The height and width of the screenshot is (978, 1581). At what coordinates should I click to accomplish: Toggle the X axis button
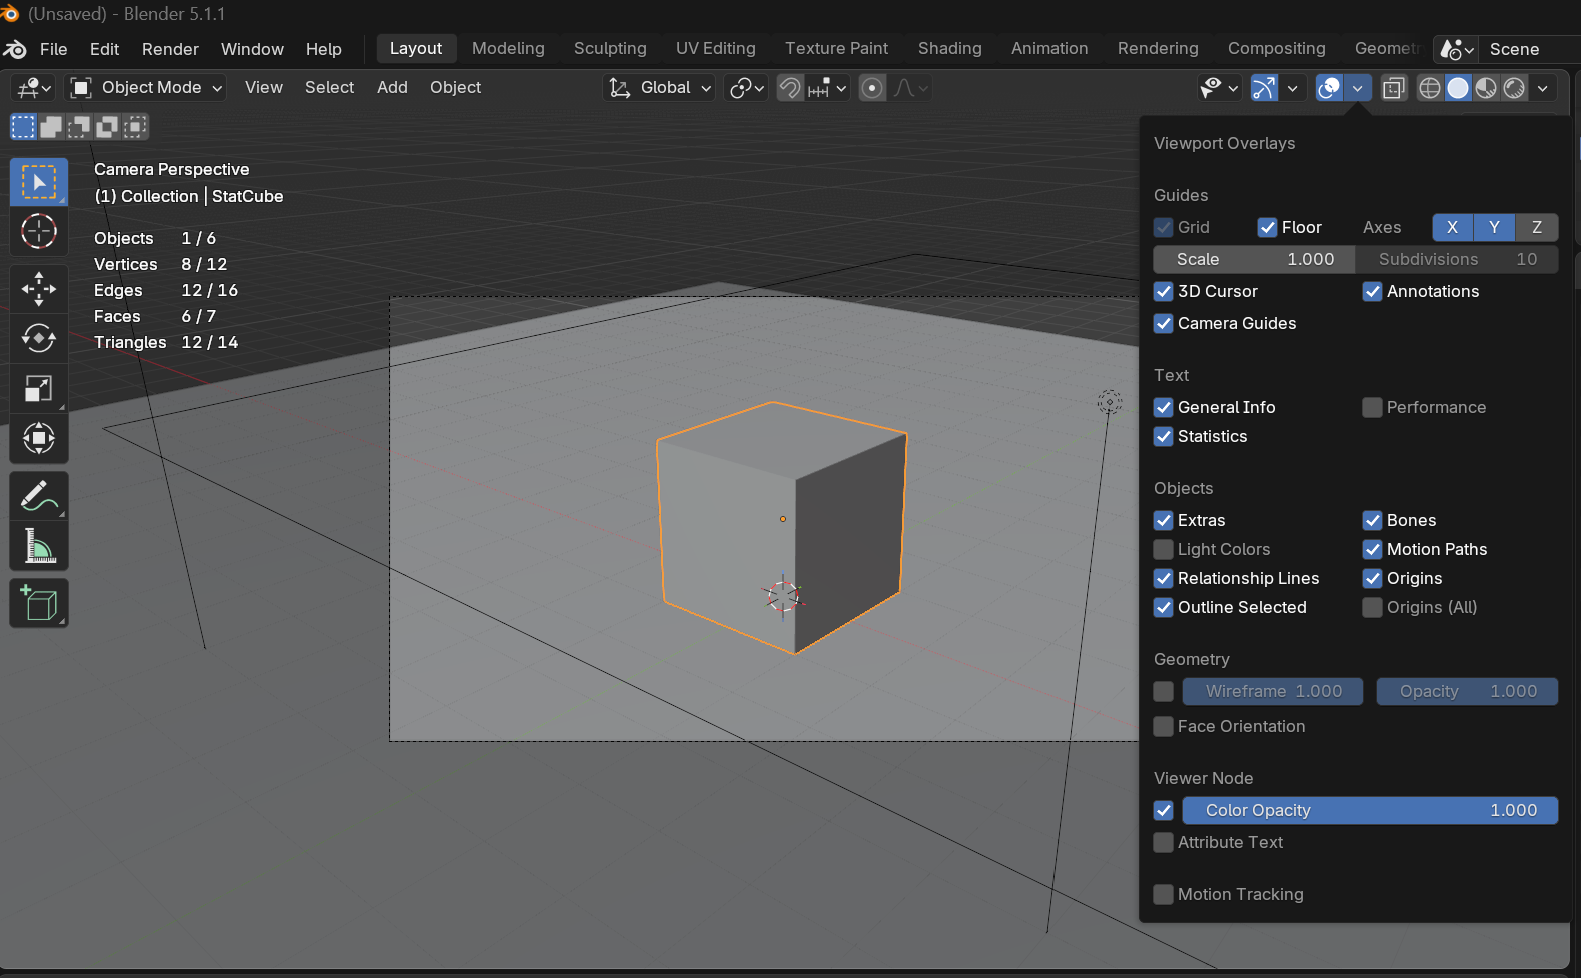[1452, 227]
